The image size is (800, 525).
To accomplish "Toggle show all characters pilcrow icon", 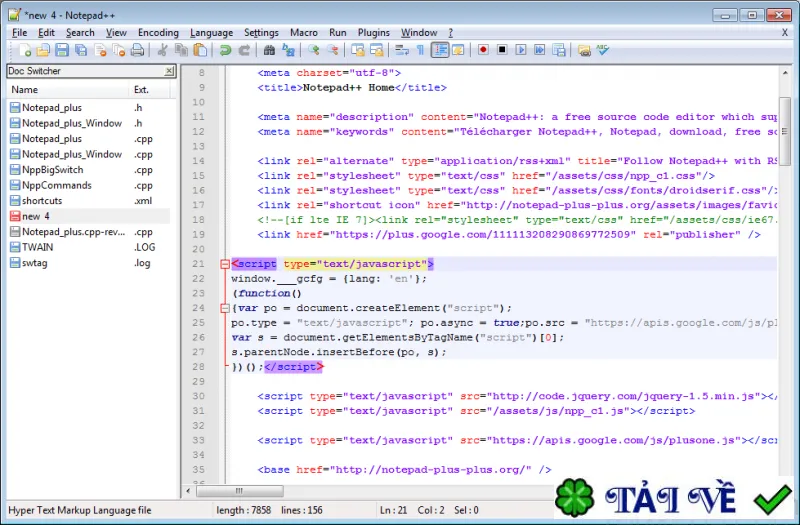I will (420, 50).
